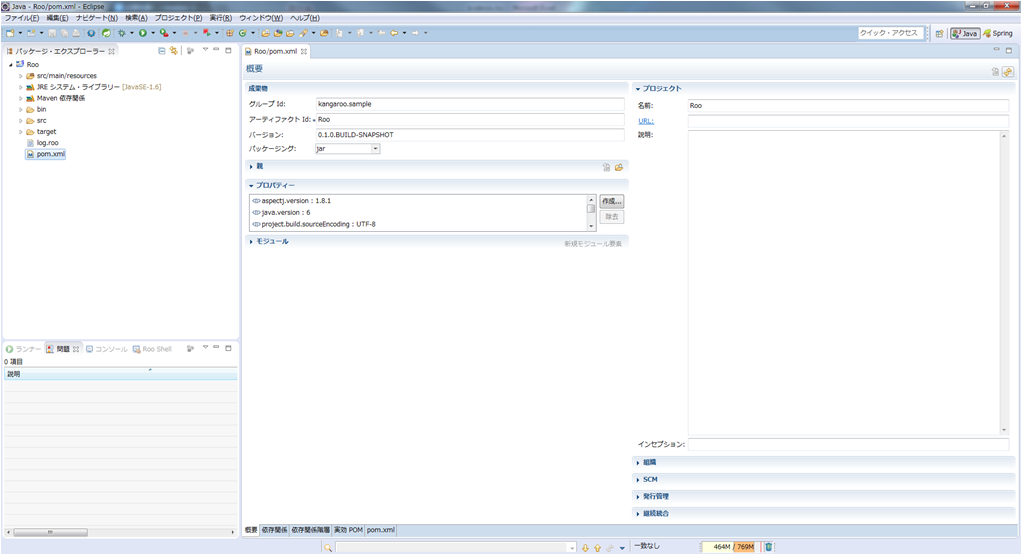Screen dimensions: 1022x555
Task: Switch to Effective POM (実効 POM) tab
Action: [348, 530]
